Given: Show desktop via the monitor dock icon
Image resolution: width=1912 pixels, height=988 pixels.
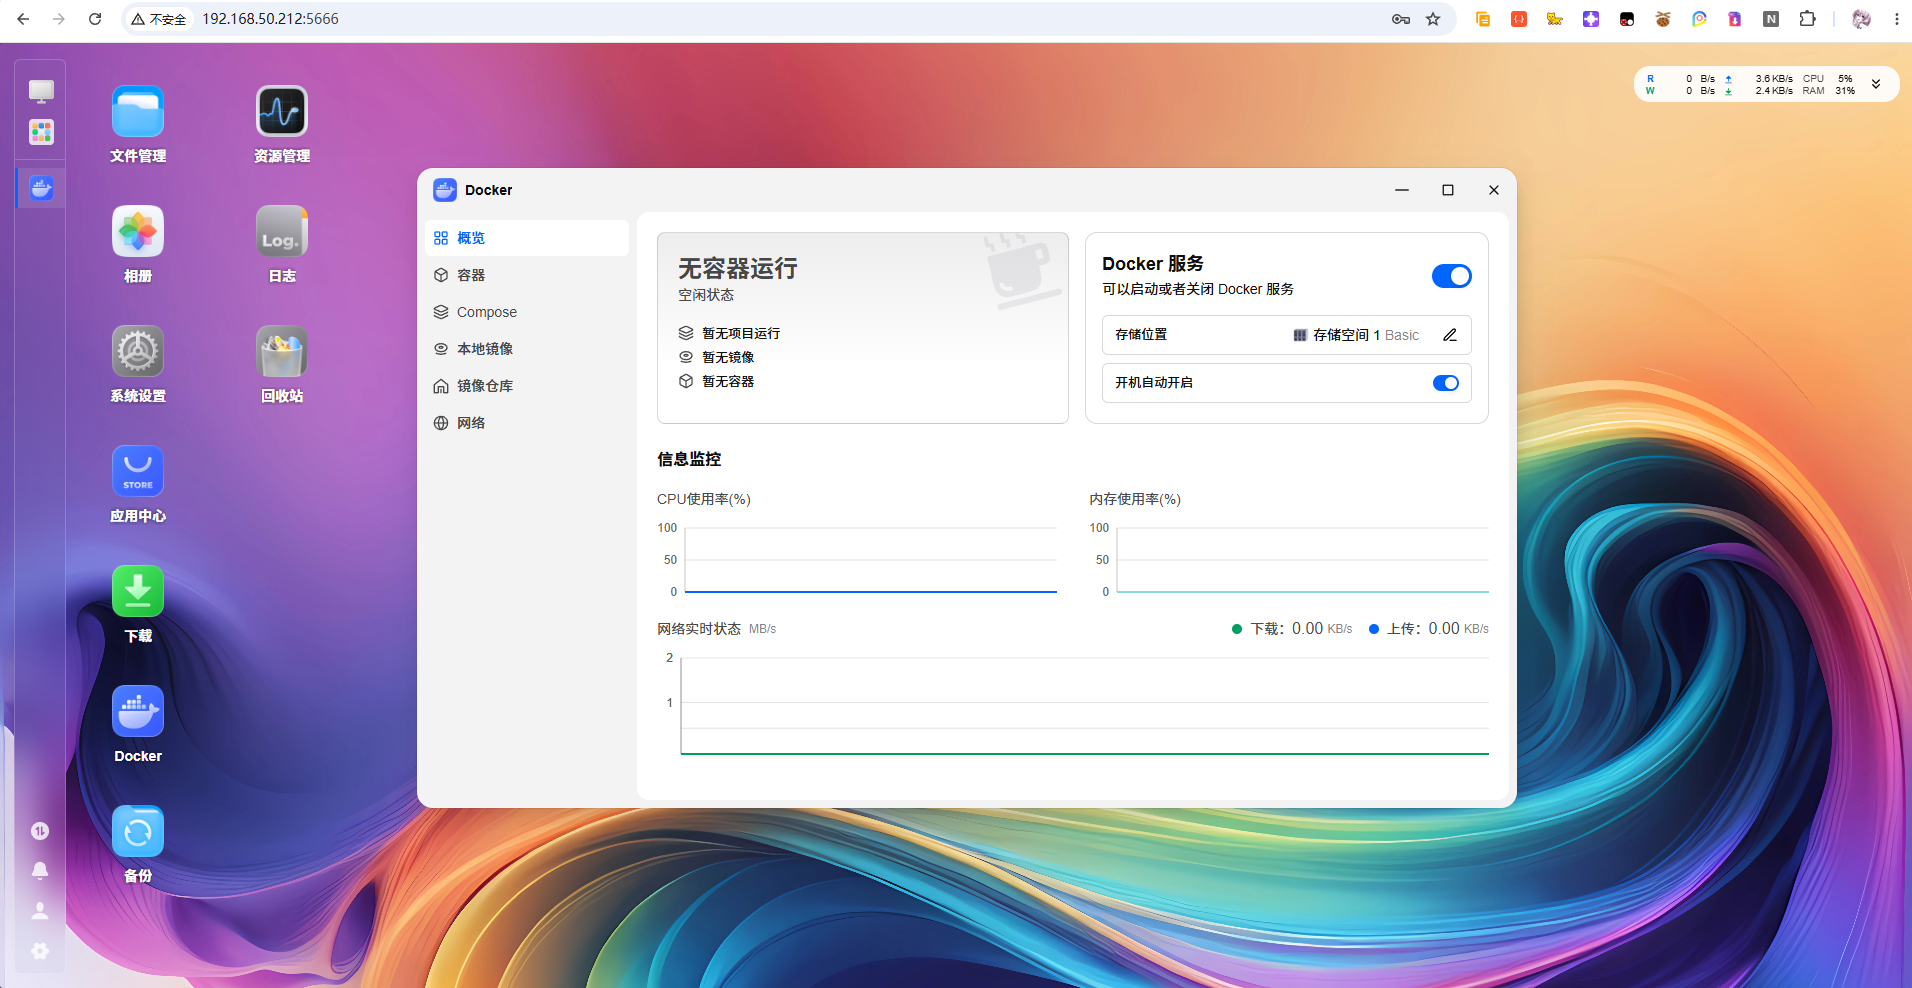Looking at the screenshot, I should (41, 92).
